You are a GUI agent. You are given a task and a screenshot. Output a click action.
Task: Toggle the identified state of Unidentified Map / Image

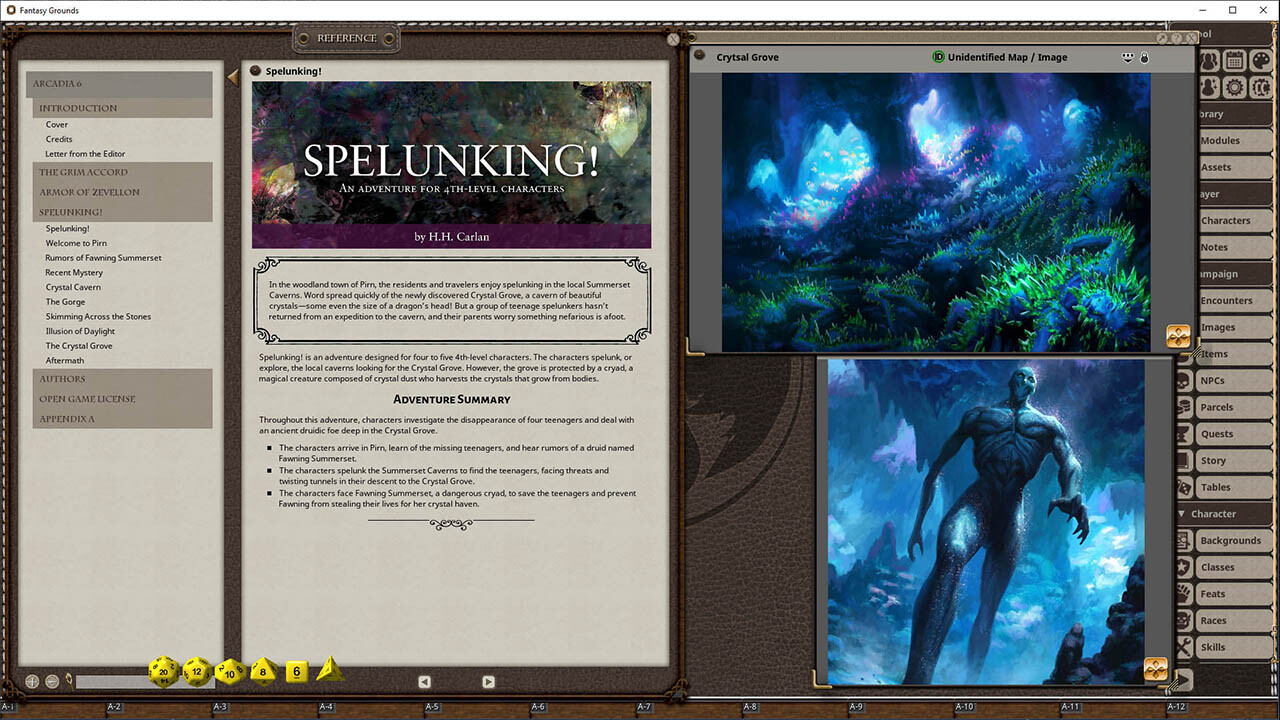tap(938, 57)
